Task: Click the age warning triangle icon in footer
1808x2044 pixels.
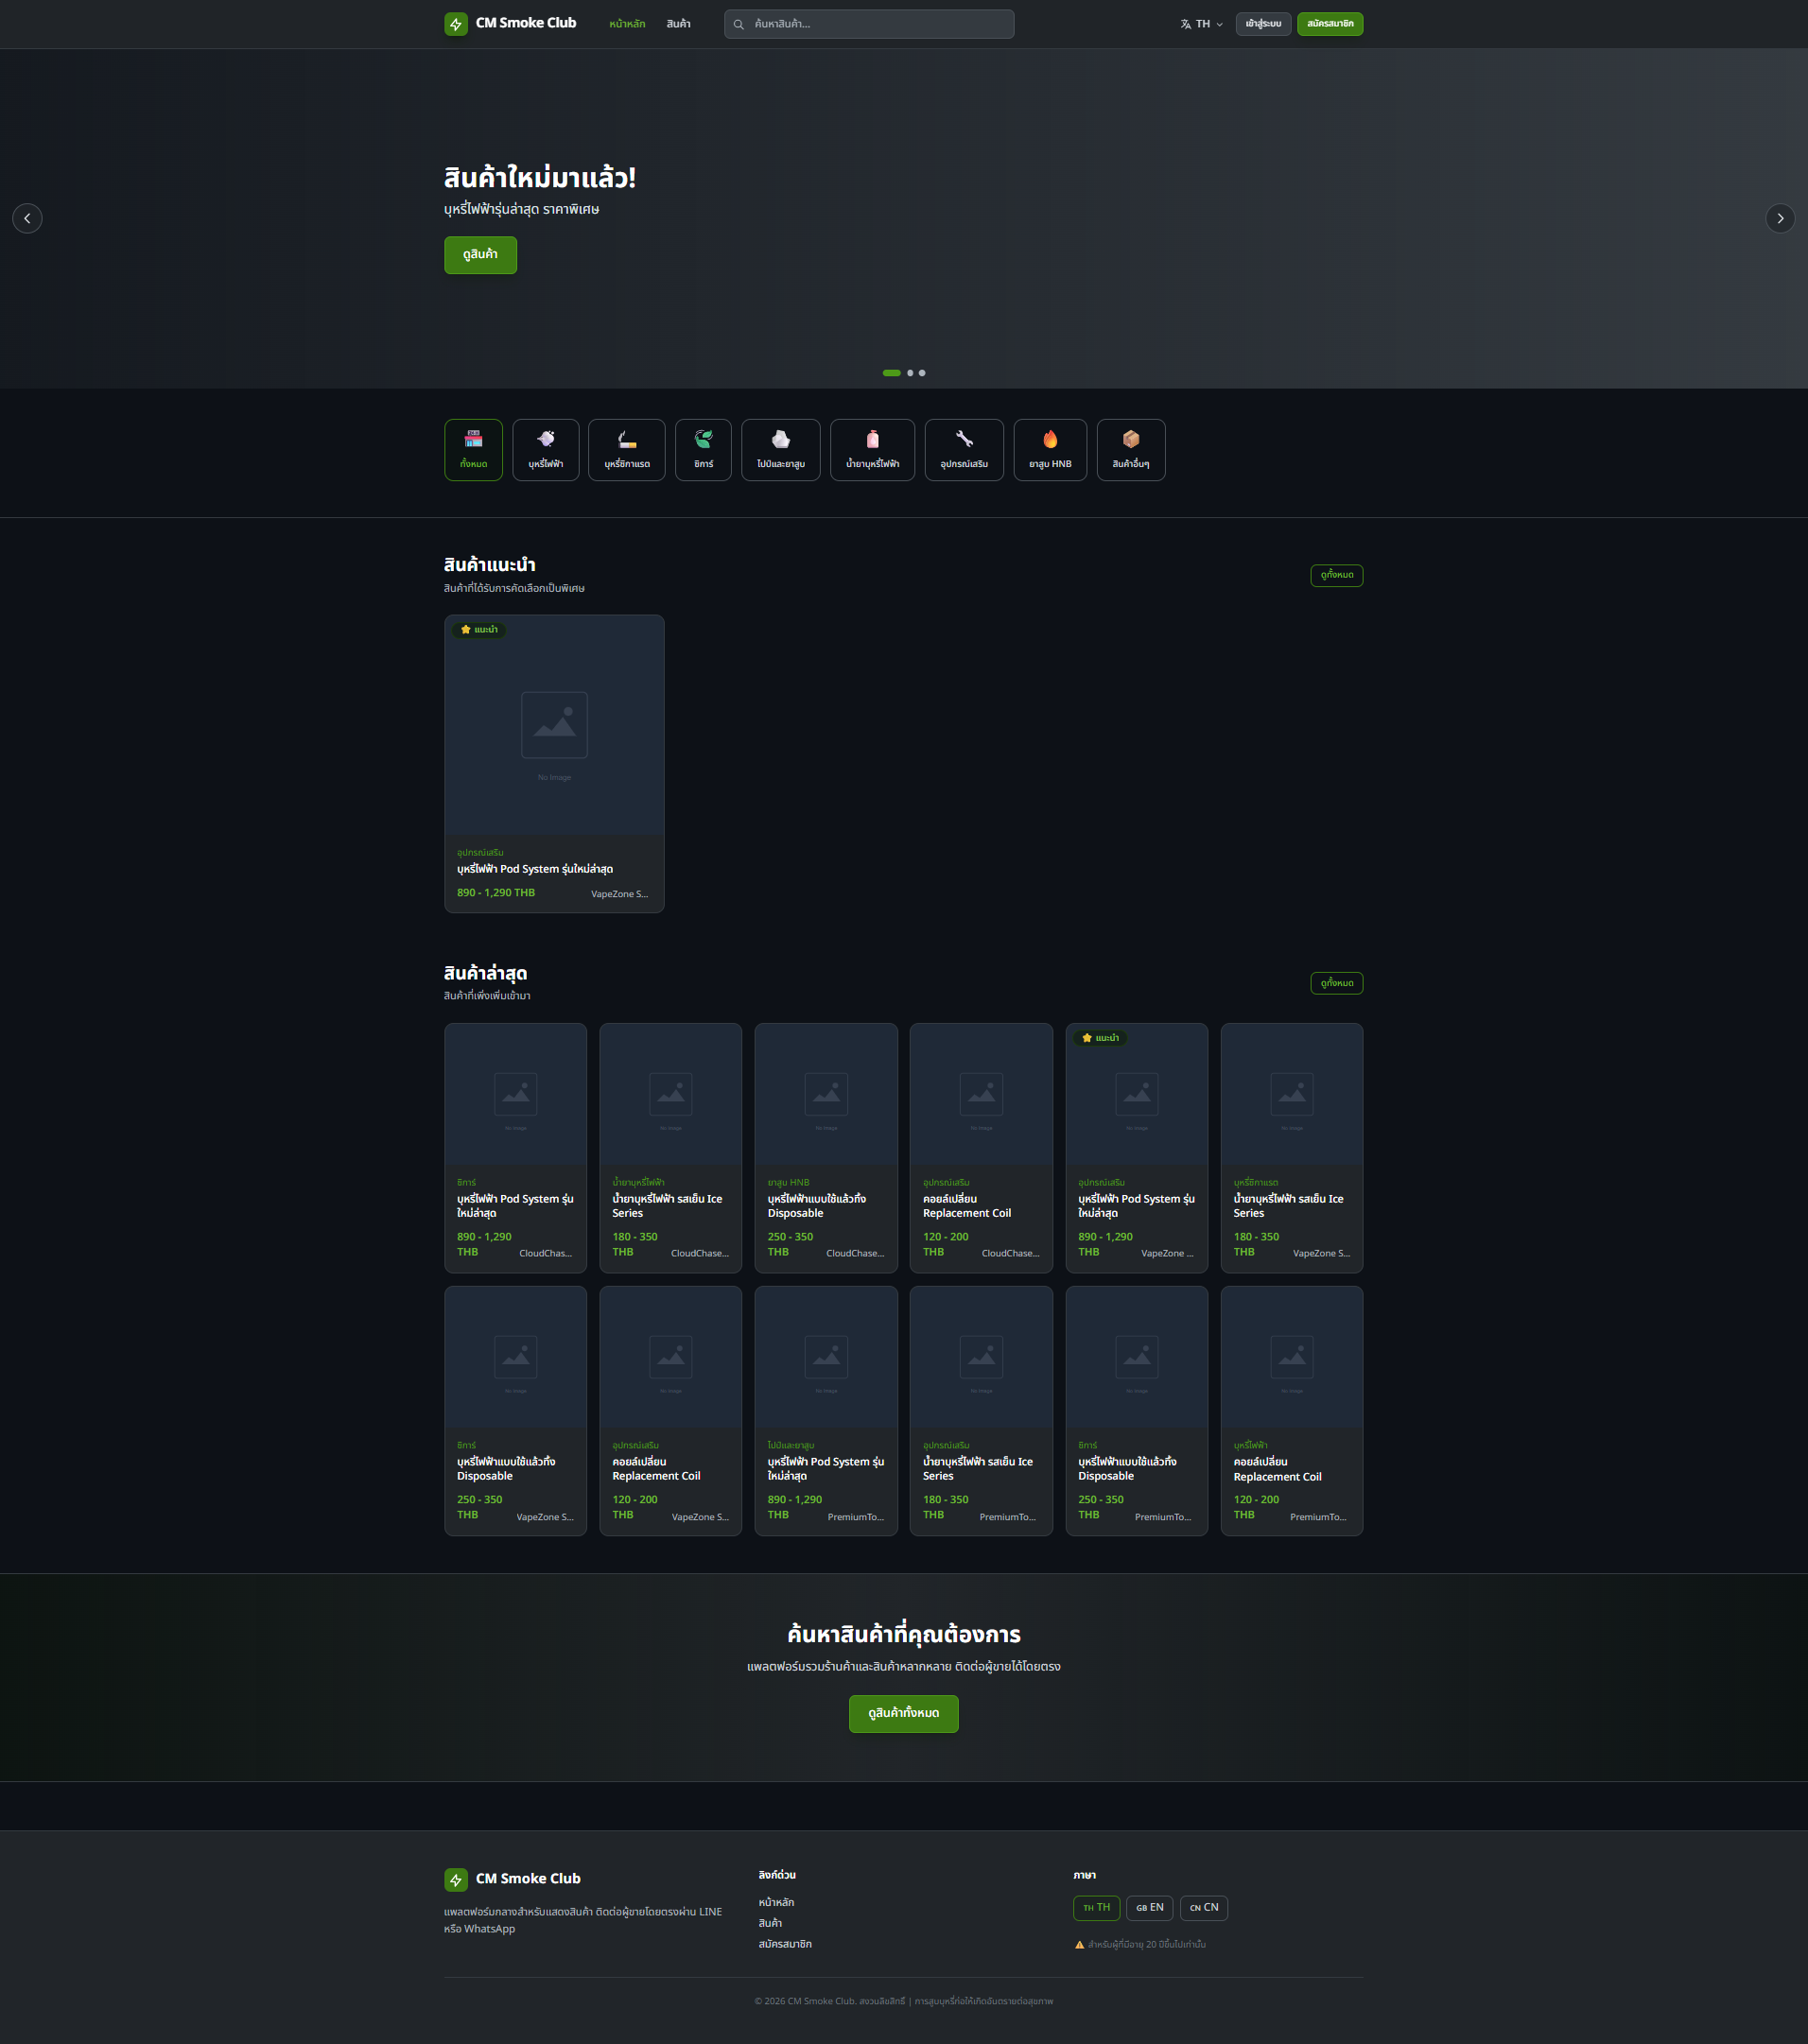Action: point(1079,1945)
